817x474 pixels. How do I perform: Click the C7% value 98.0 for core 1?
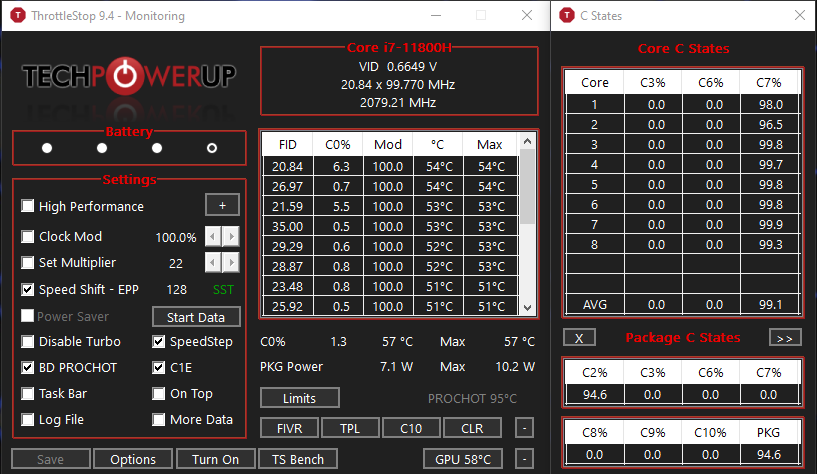771,105
